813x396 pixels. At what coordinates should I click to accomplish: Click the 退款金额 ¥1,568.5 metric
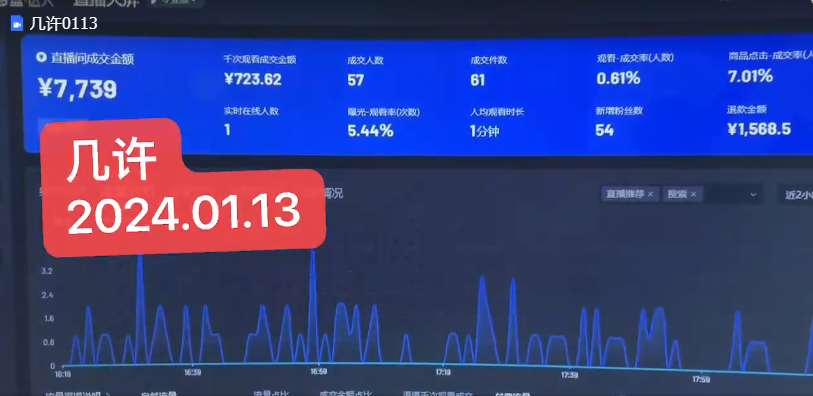click(x=759, y=120)
